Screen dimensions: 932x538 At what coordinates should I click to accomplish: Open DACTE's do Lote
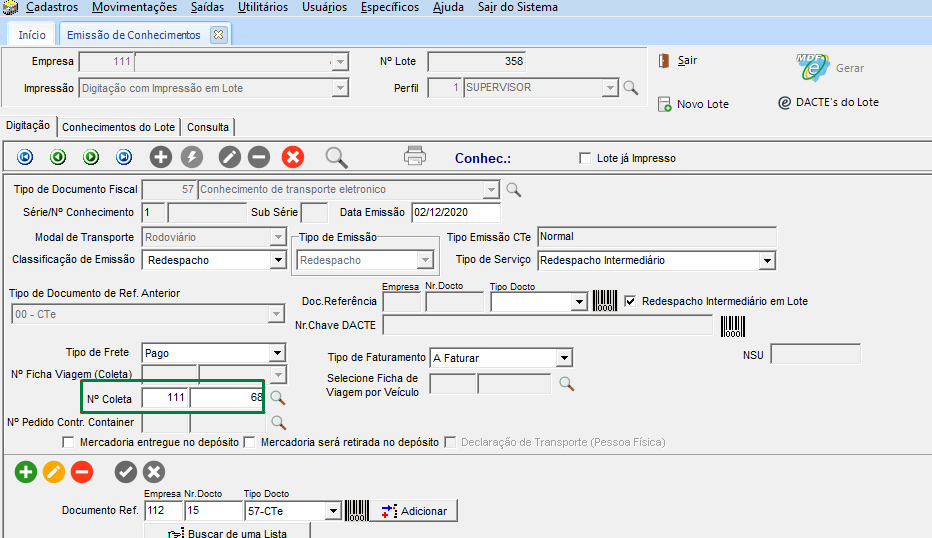(x=829, y=102)
